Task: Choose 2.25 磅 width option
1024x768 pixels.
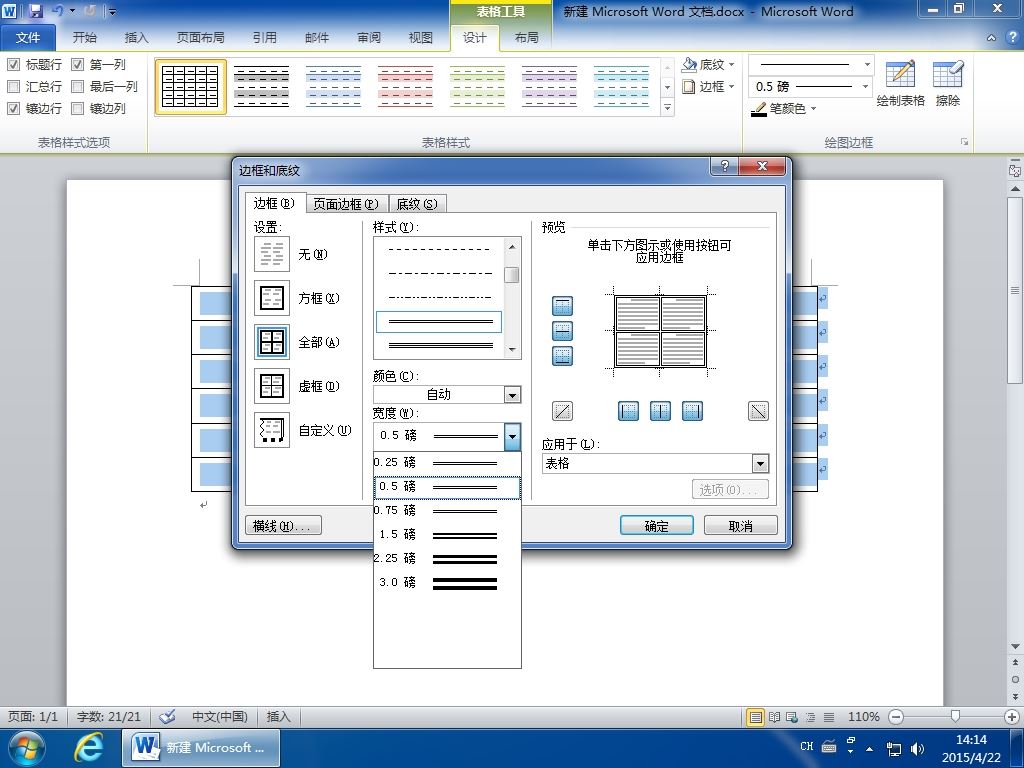Action: click(447, 559)
